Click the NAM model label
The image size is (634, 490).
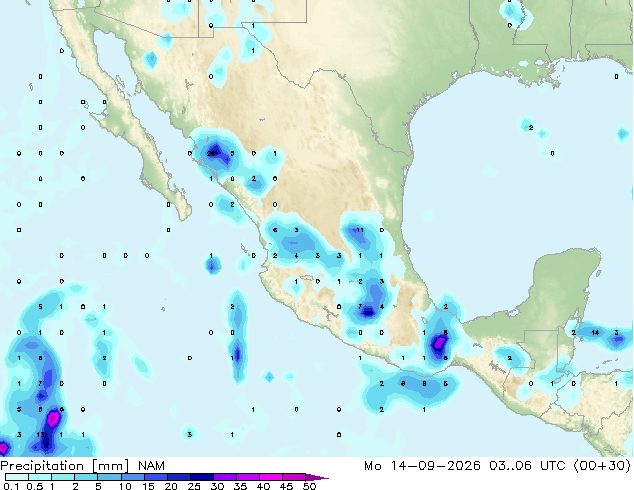pyautogui.click(x=151, y=466)
